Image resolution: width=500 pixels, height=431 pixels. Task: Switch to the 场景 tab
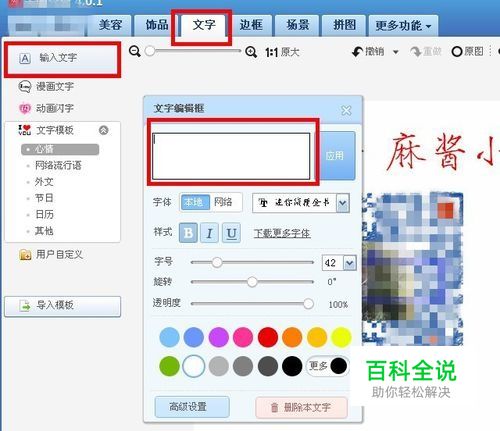click(x=297, y=25)
